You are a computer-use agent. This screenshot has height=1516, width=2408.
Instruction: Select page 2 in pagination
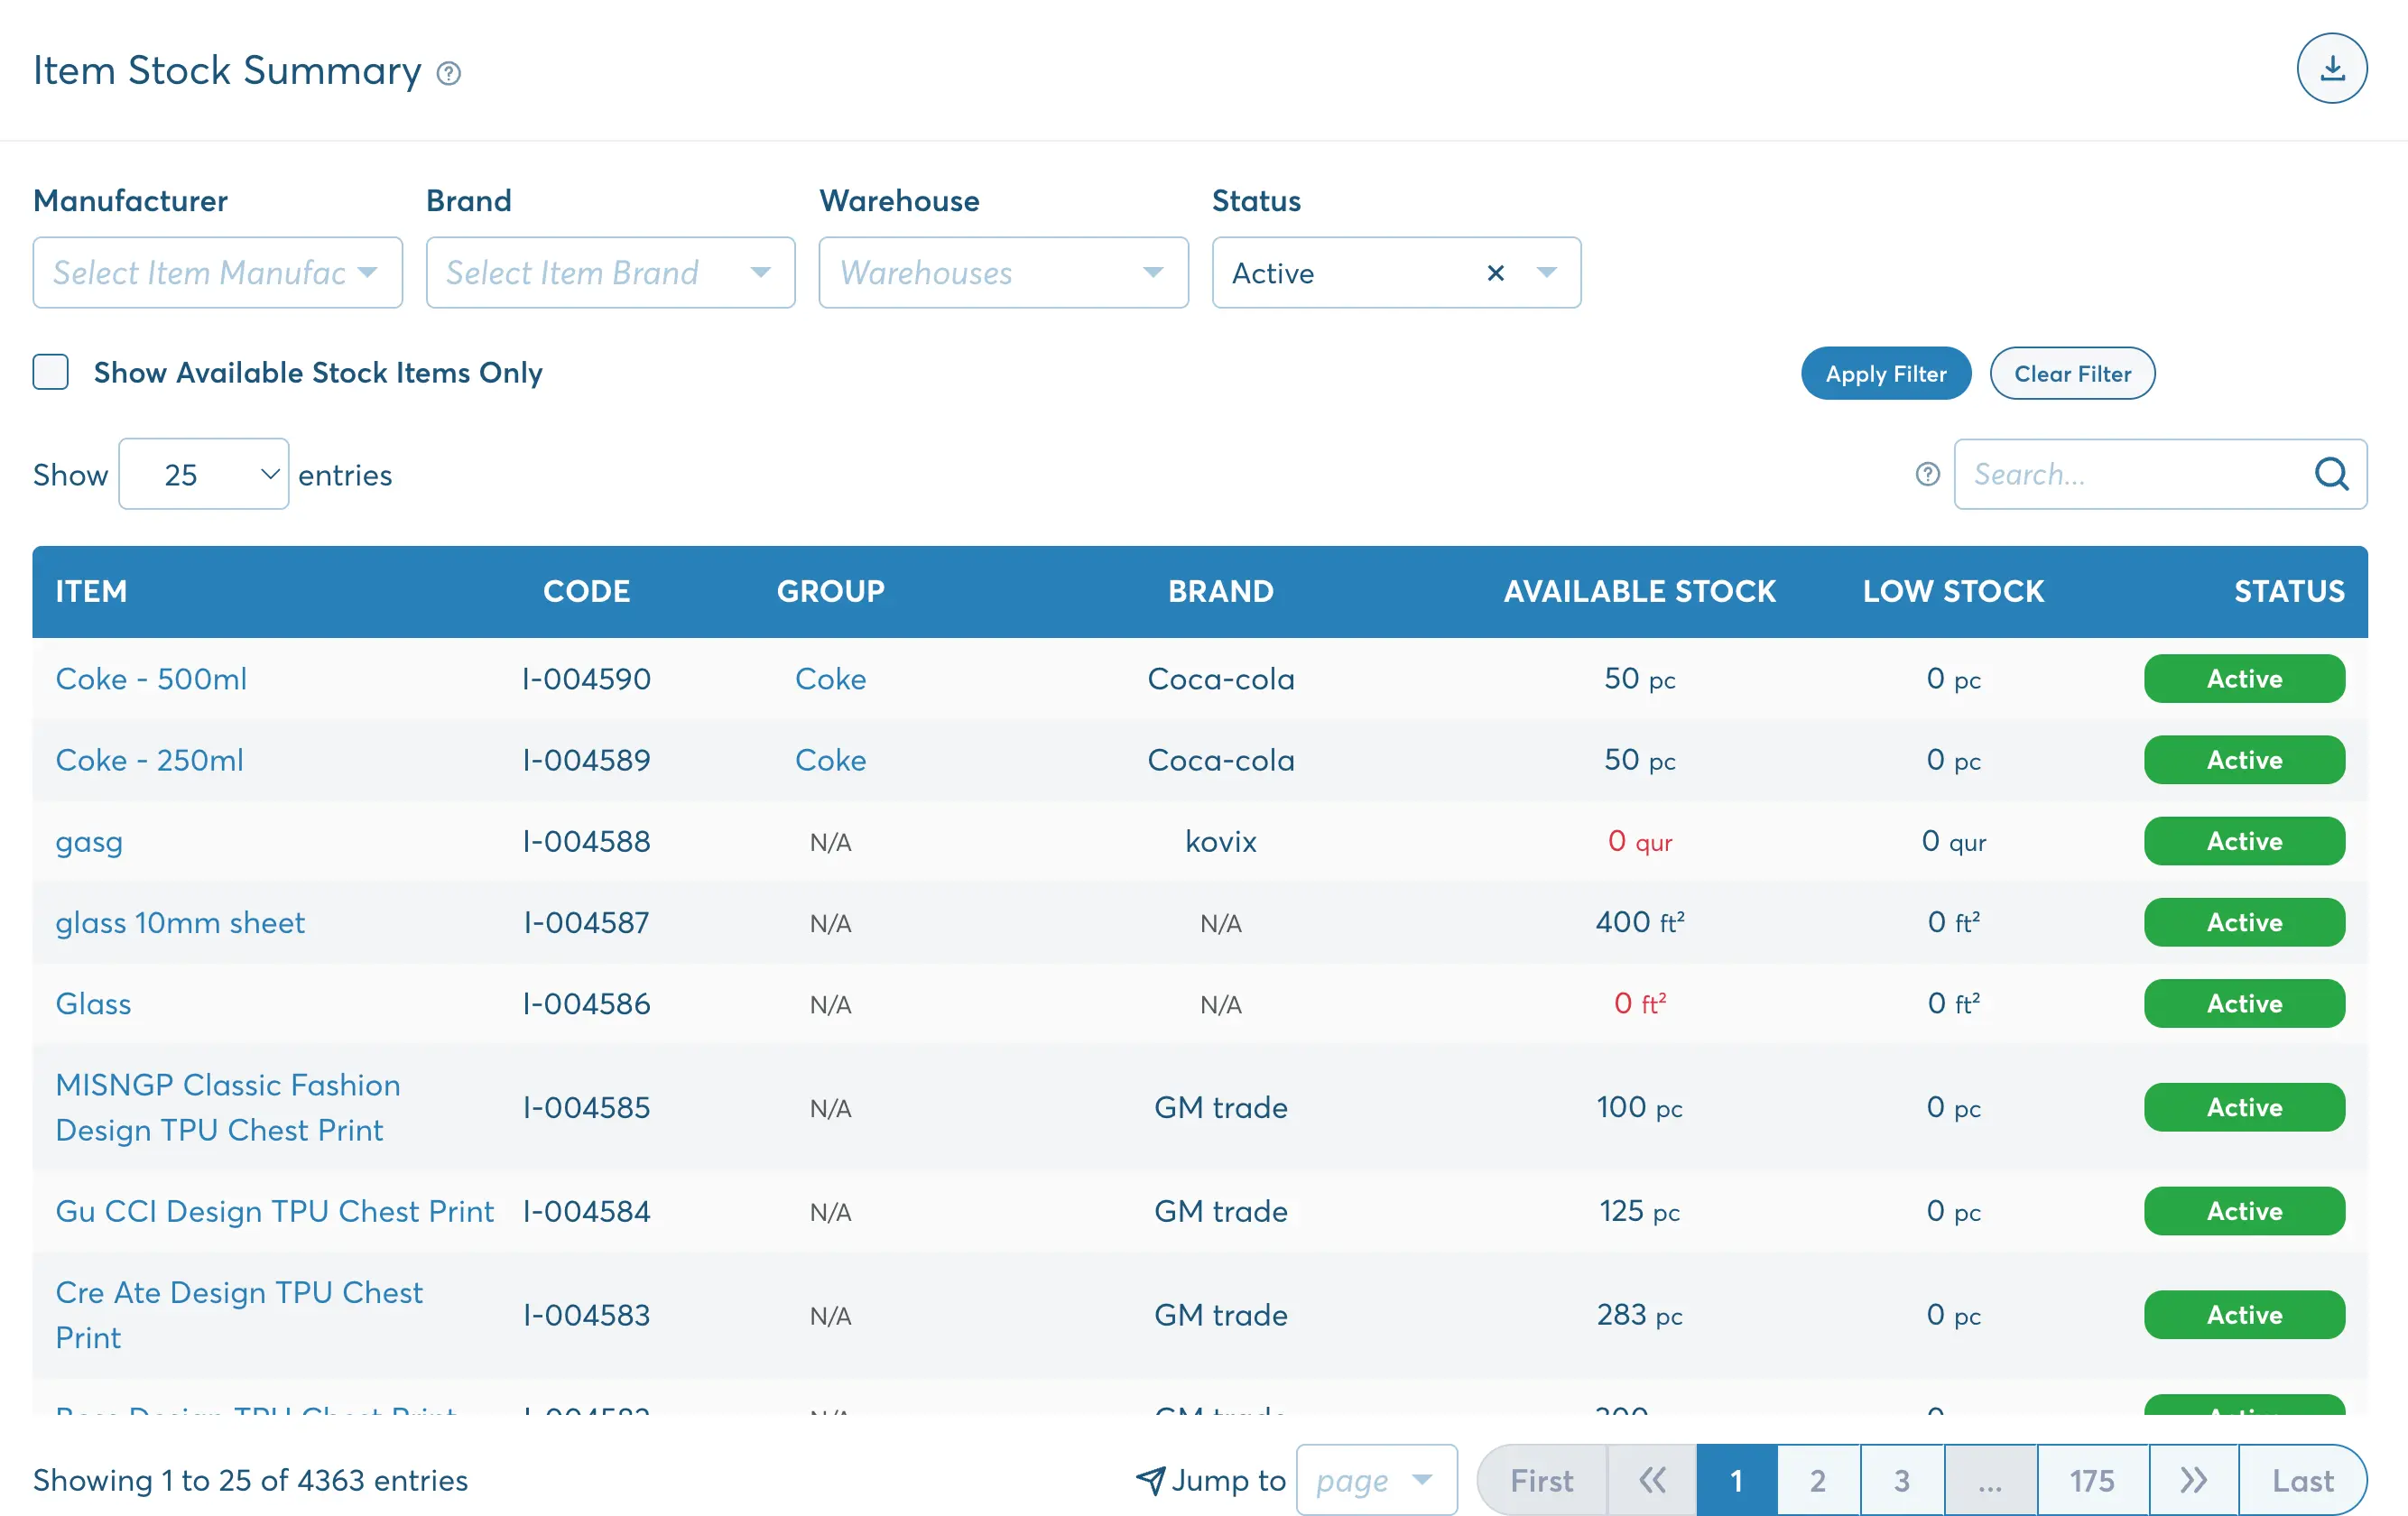1818,1479
